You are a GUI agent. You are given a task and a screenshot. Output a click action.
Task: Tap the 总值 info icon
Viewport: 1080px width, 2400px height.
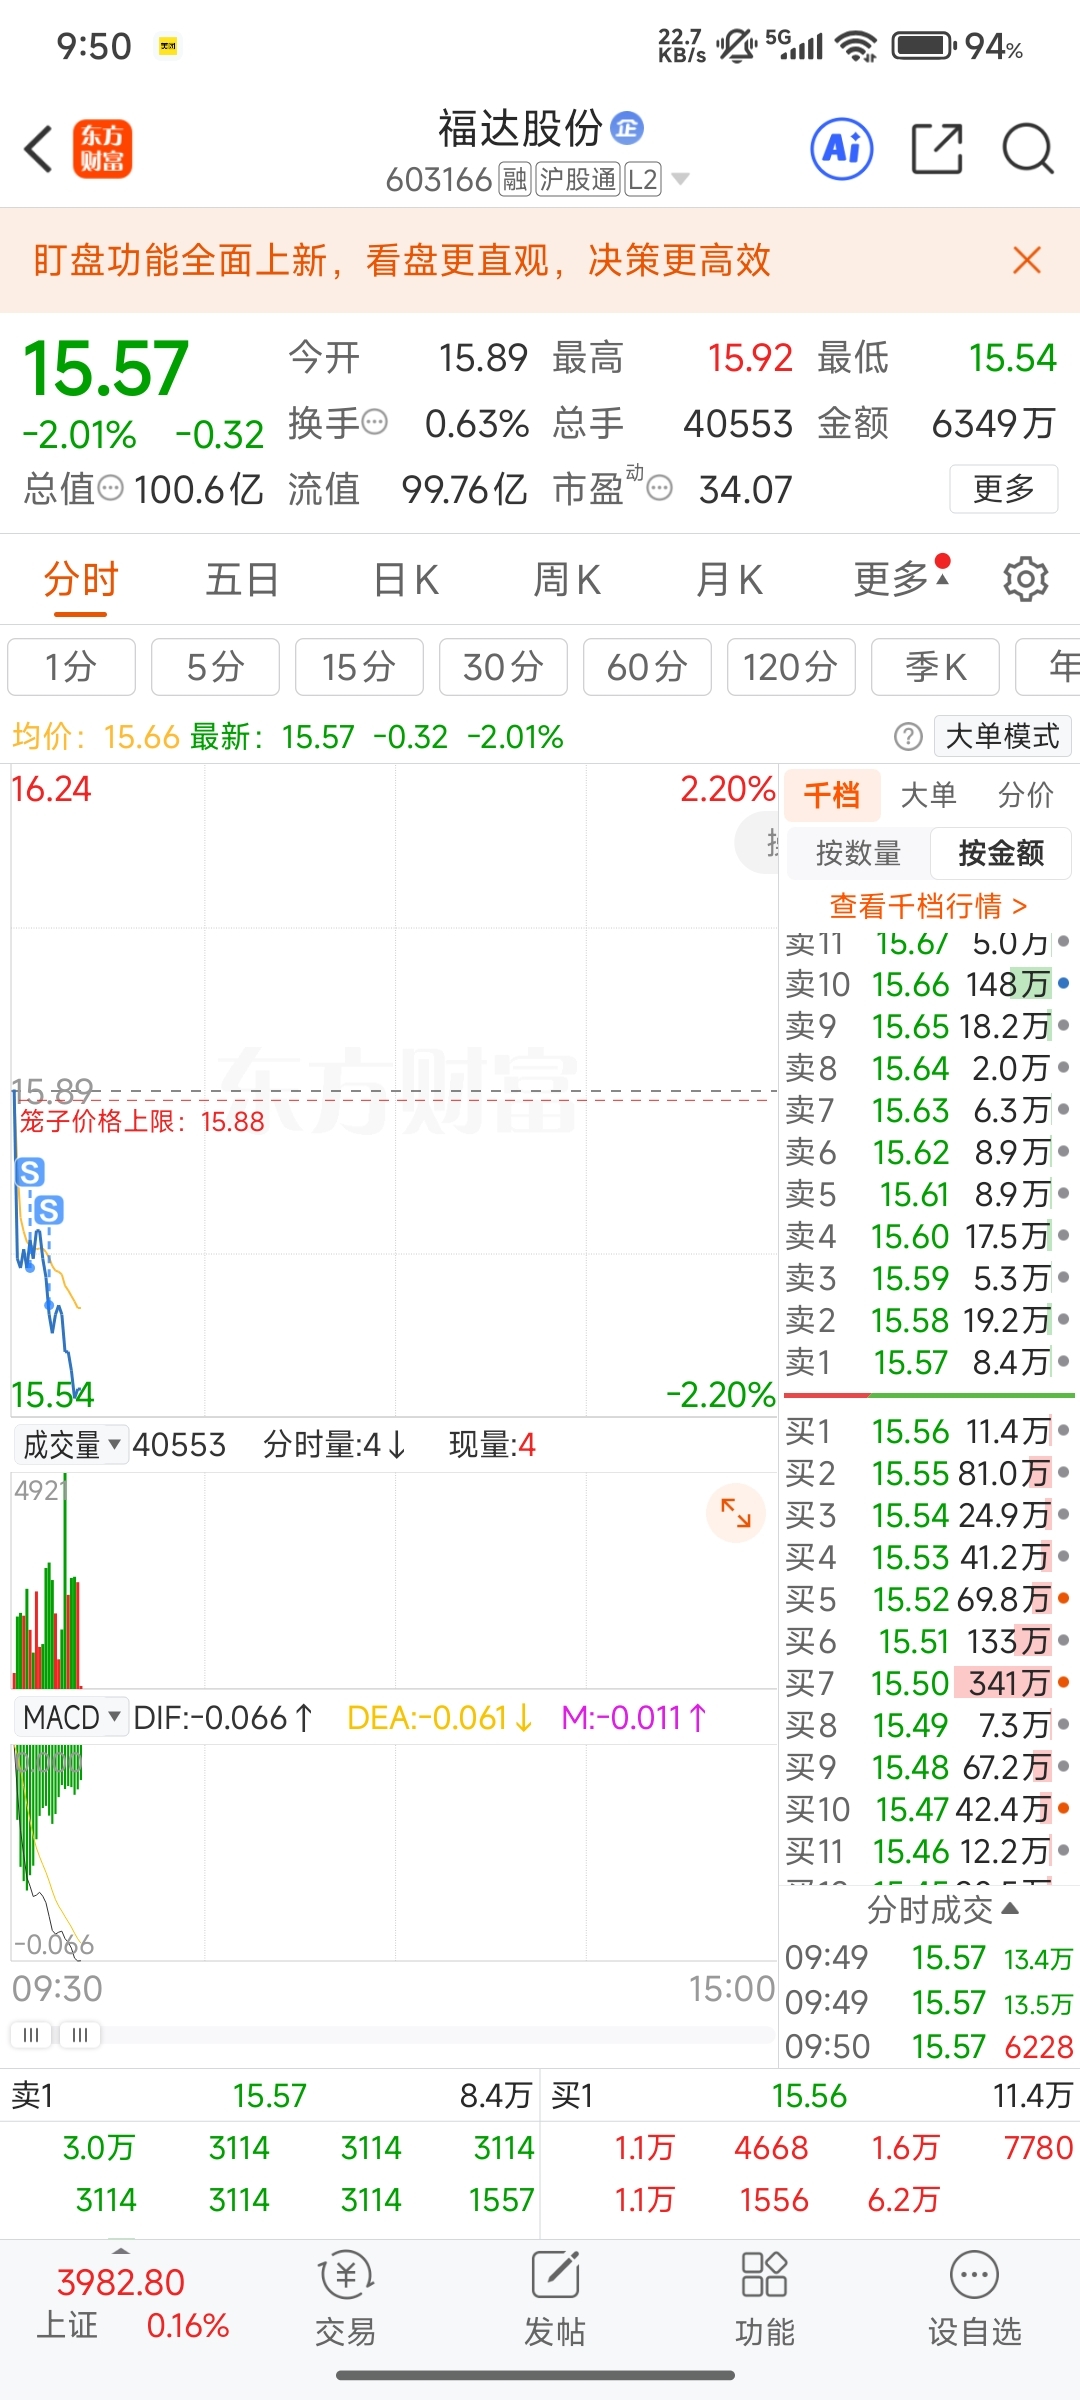point(111,489)
